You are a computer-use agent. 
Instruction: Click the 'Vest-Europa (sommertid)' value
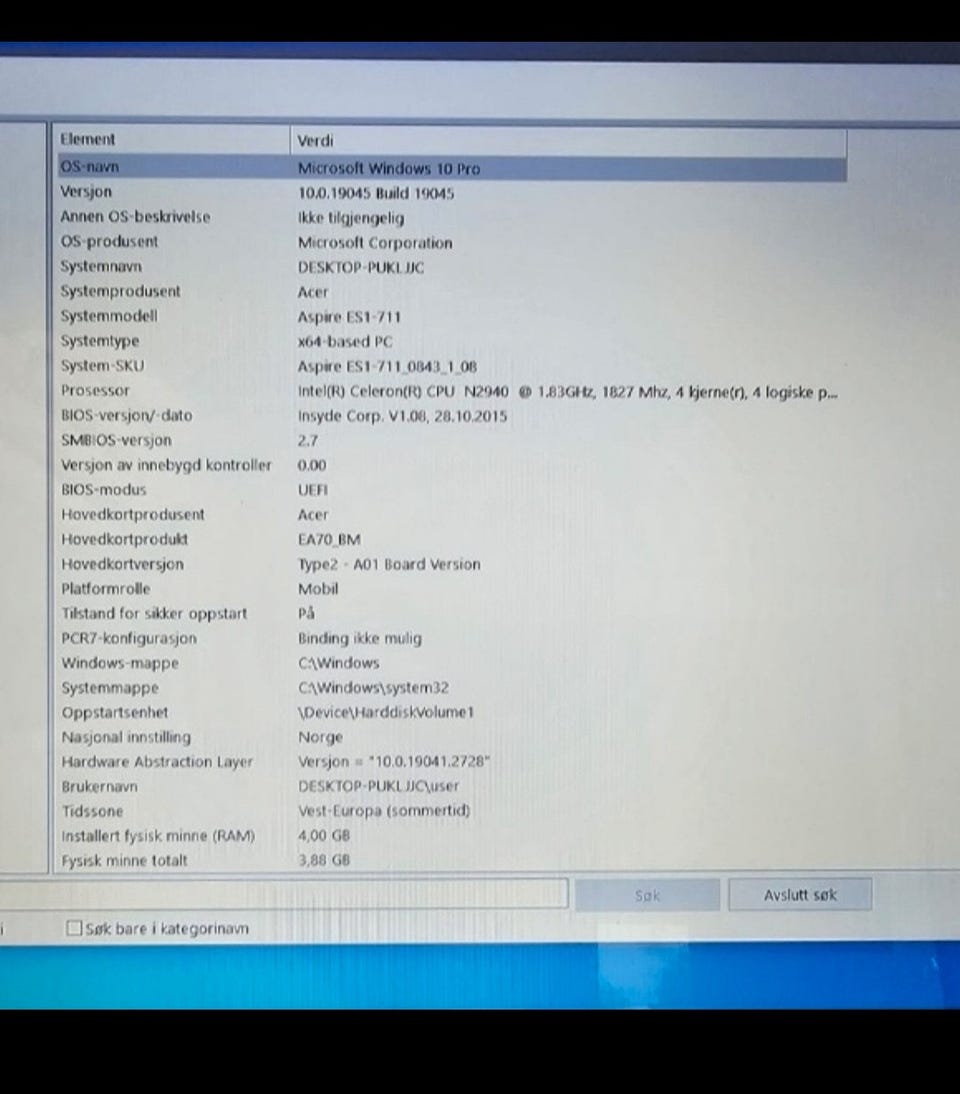pyautogui.click(x=384, y=811)
